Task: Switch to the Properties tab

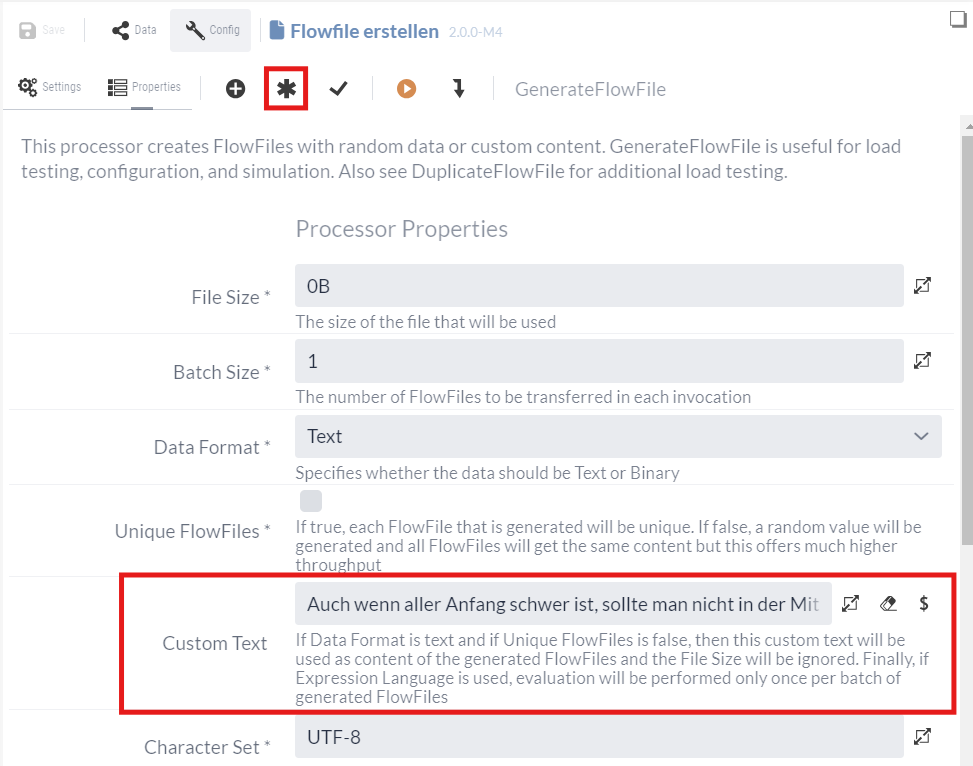Action: [x=145, y=87]
